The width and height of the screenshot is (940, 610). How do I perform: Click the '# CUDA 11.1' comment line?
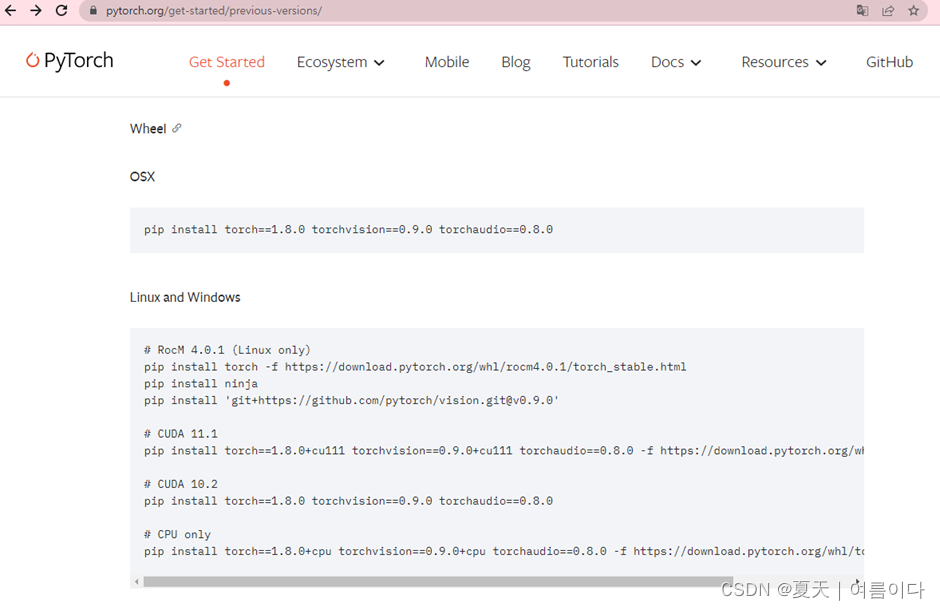tap(180, 434)
